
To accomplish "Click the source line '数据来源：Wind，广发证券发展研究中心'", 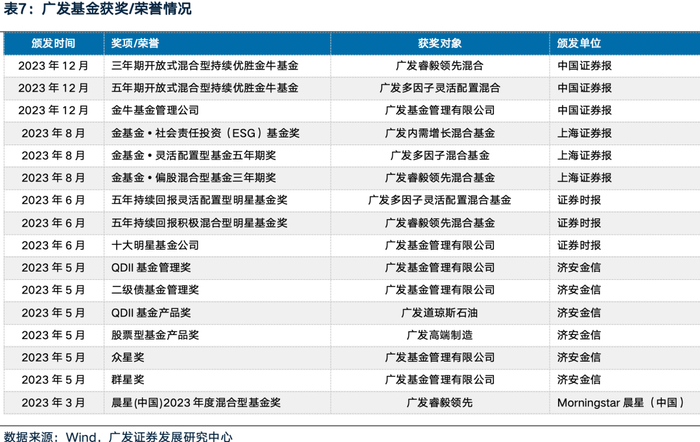I will point(118,436).
